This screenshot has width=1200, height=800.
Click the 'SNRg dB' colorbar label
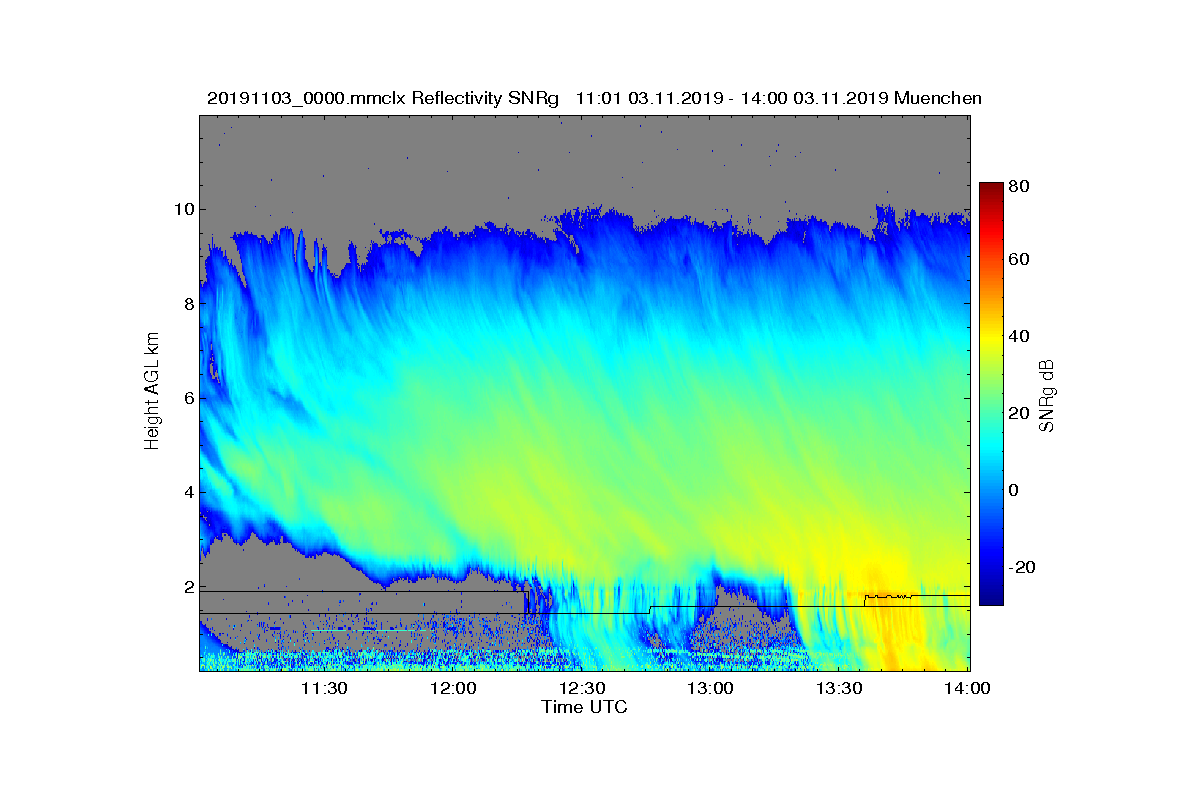[x=1048, y=395]
